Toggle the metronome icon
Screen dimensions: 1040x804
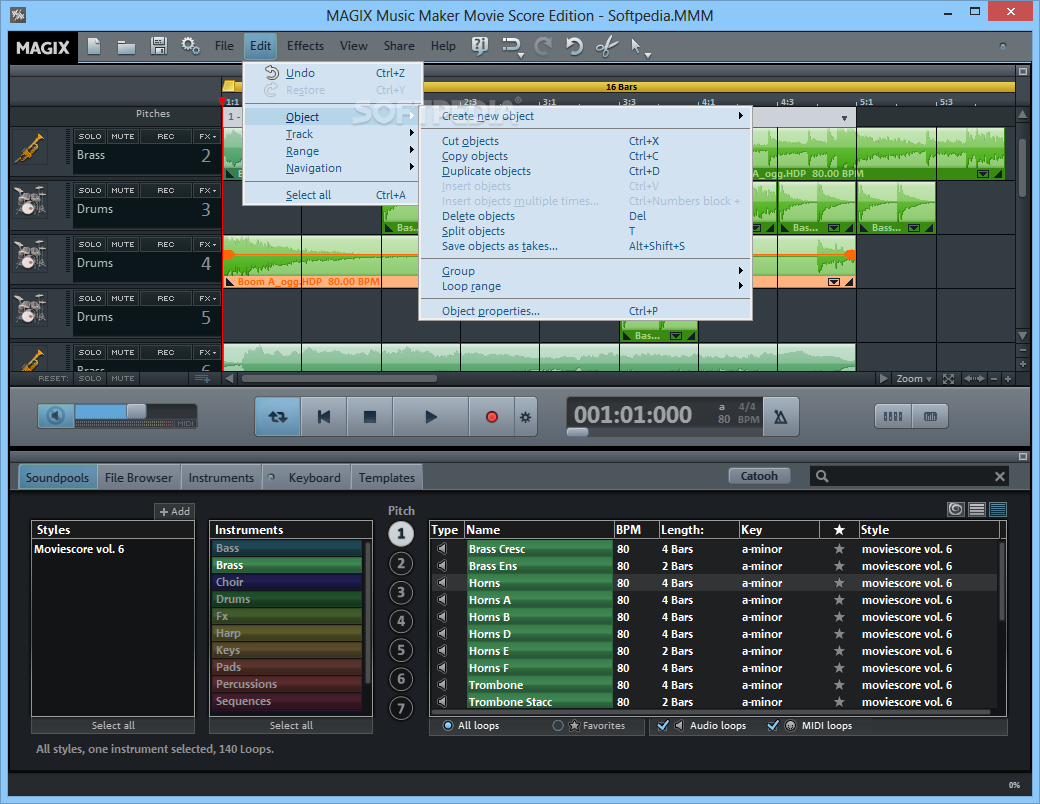click(781, 417)
